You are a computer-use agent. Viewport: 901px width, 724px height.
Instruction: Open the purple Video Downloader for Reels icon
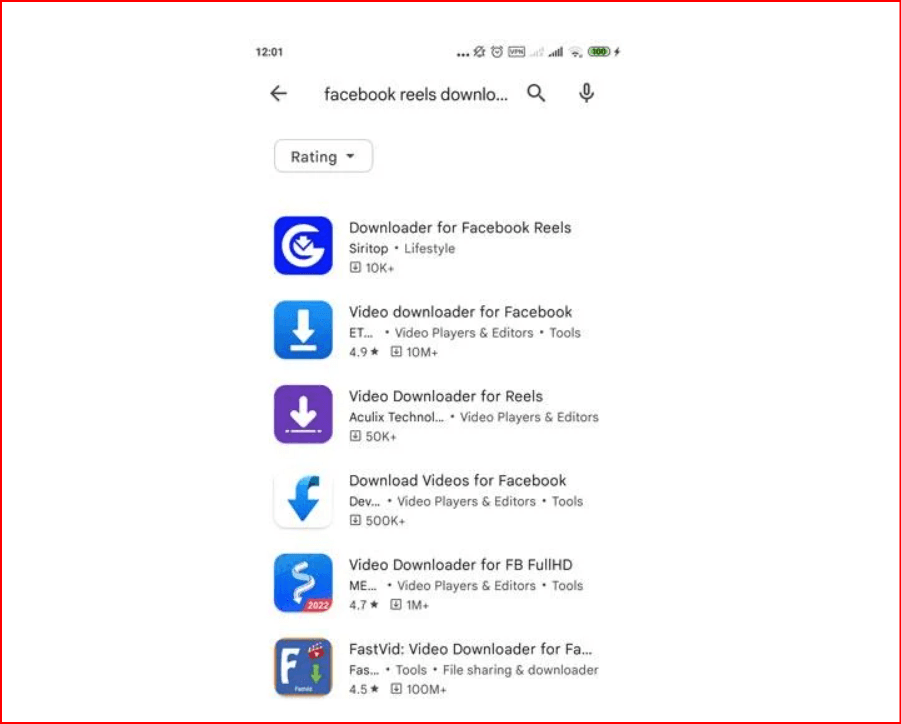(303, 414)
